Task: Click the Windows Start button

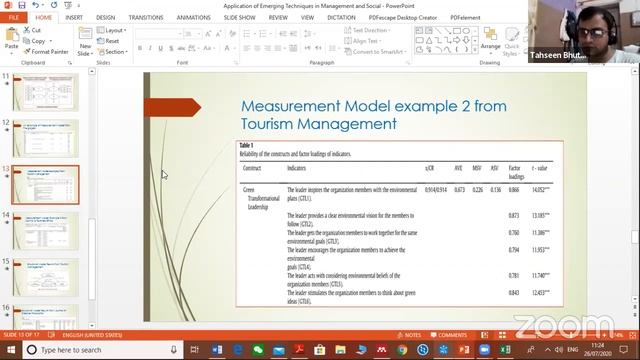Action: 11,350
